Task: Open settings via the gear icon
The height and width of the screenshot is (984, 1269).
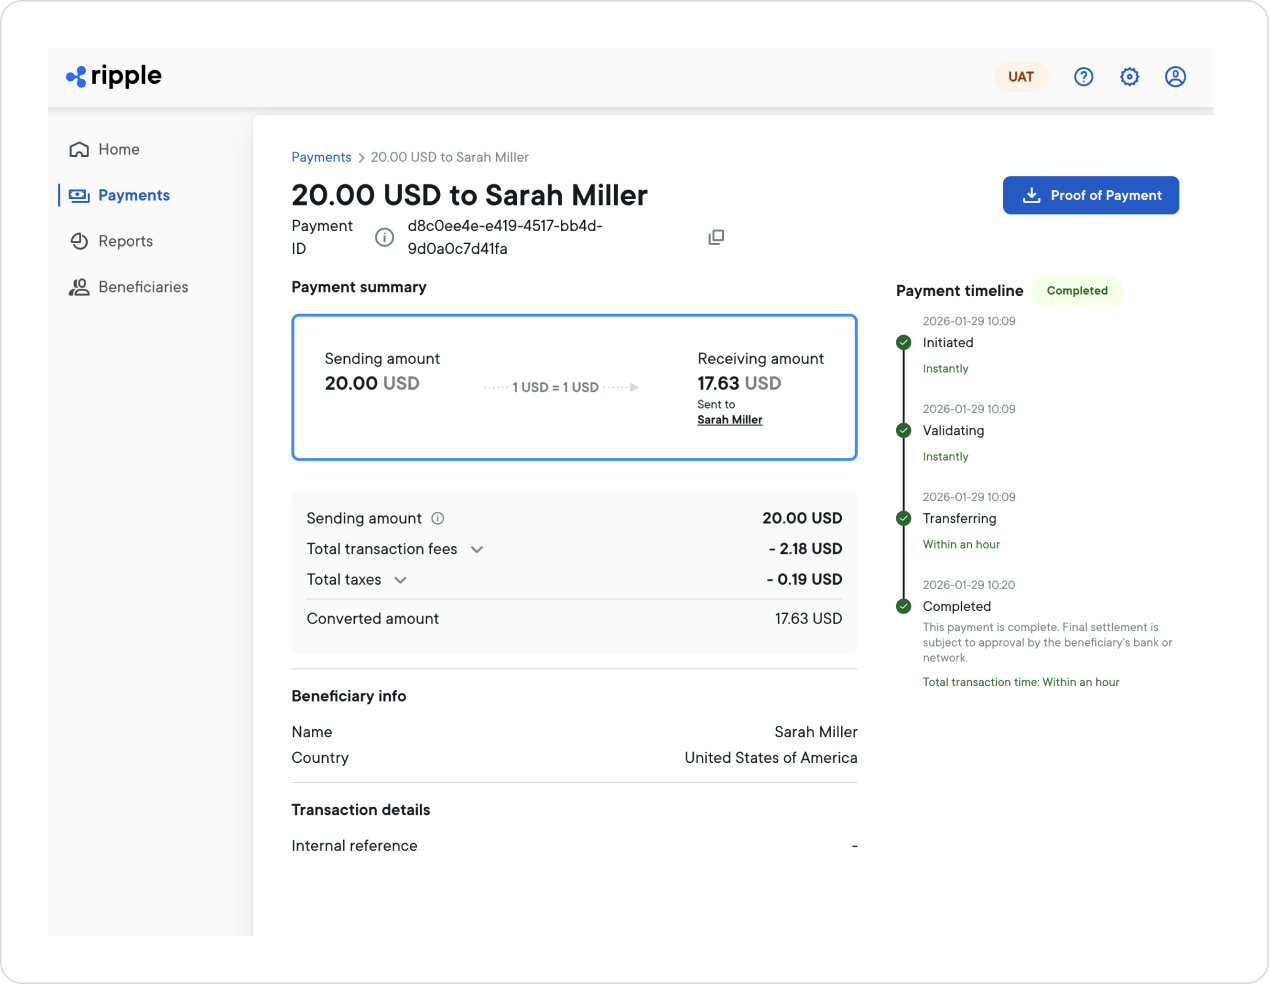Action: [x=1129, y=76]
